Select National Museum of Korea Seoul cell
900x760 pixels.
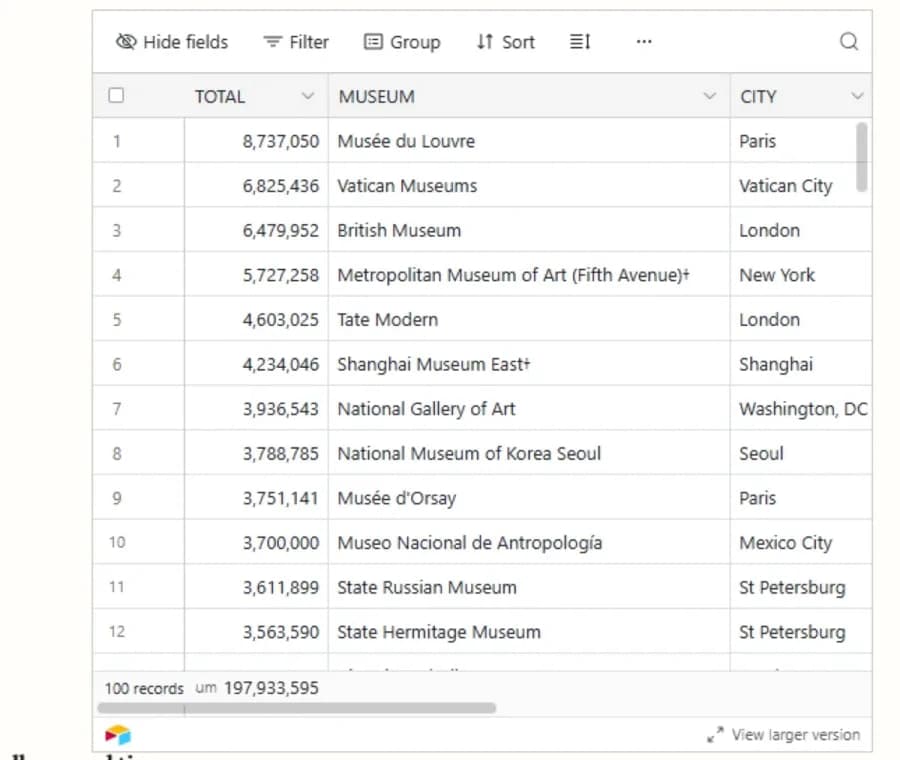click(x=529, y=453)
